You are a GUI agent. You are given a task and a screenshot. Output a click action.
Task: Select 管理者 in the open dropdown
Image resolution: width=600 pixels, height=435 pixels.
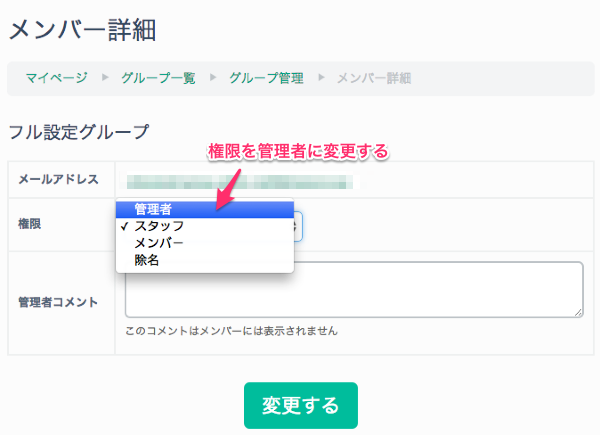tap(155, 209)
